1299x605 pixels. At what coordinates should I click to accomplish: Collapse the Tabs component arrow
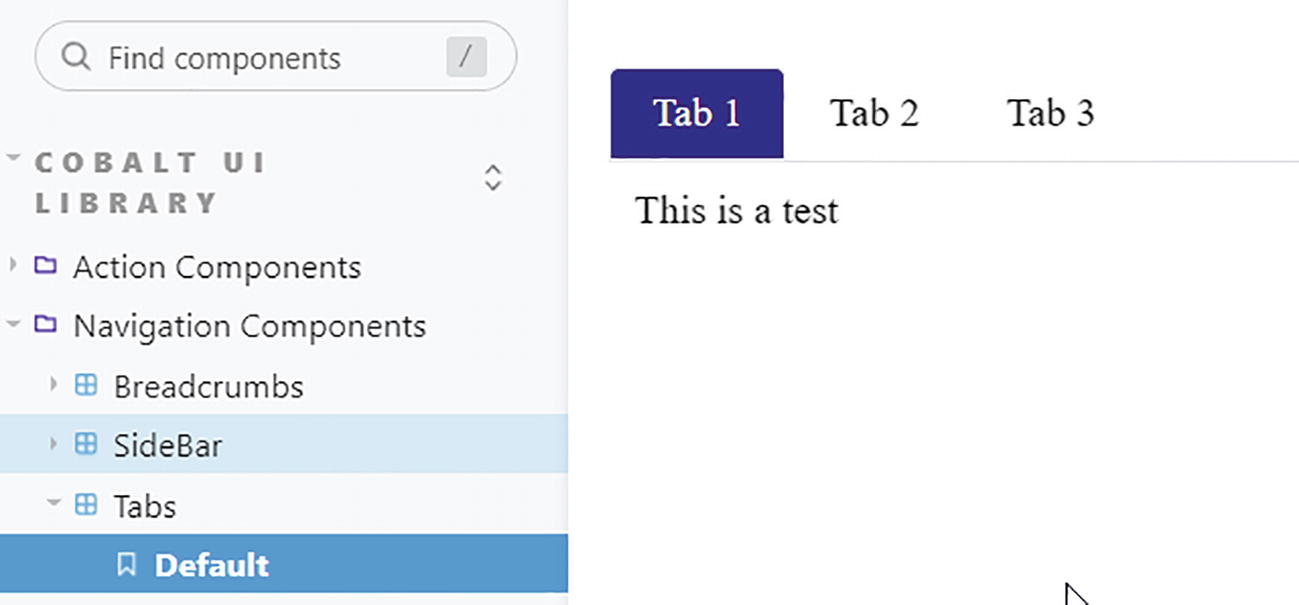[x=54, y=505]
